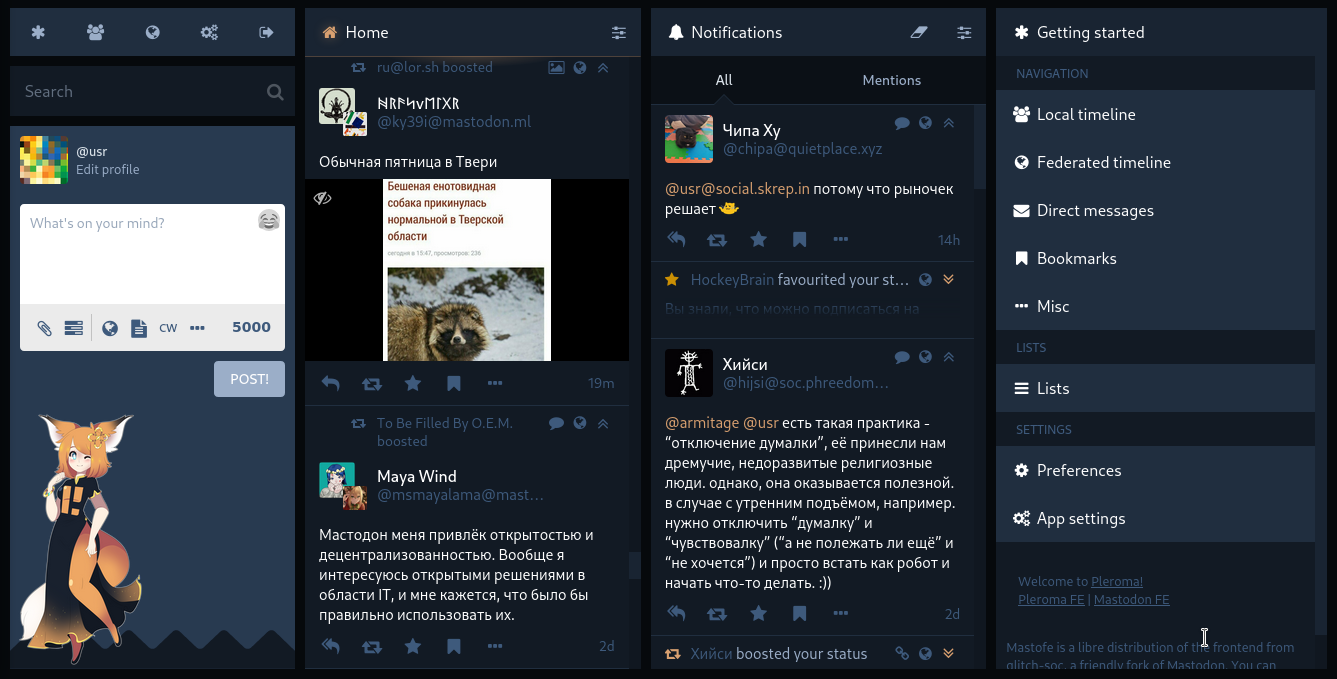
Task: Open emoji picker in compose box
Action: (268, 221)
